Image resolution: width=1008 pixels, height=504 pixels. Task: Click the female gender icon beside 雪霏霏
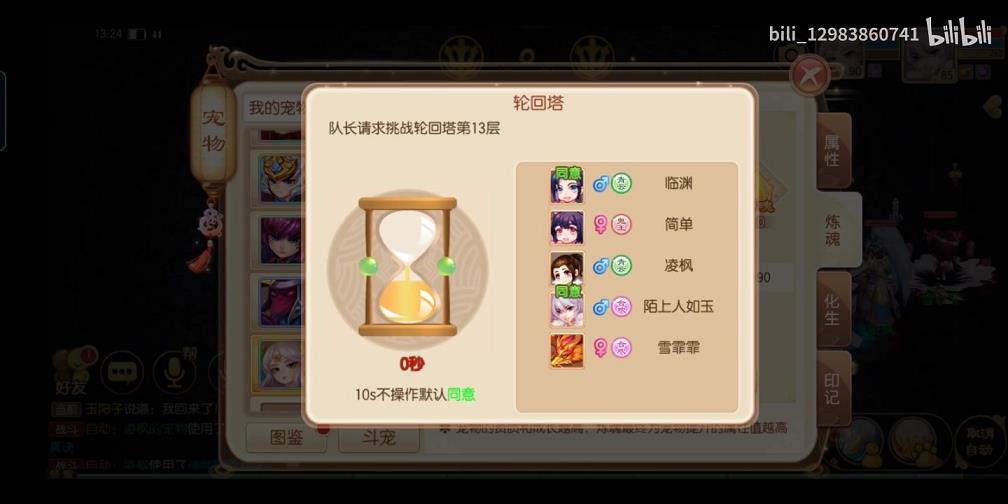point(600,349)
